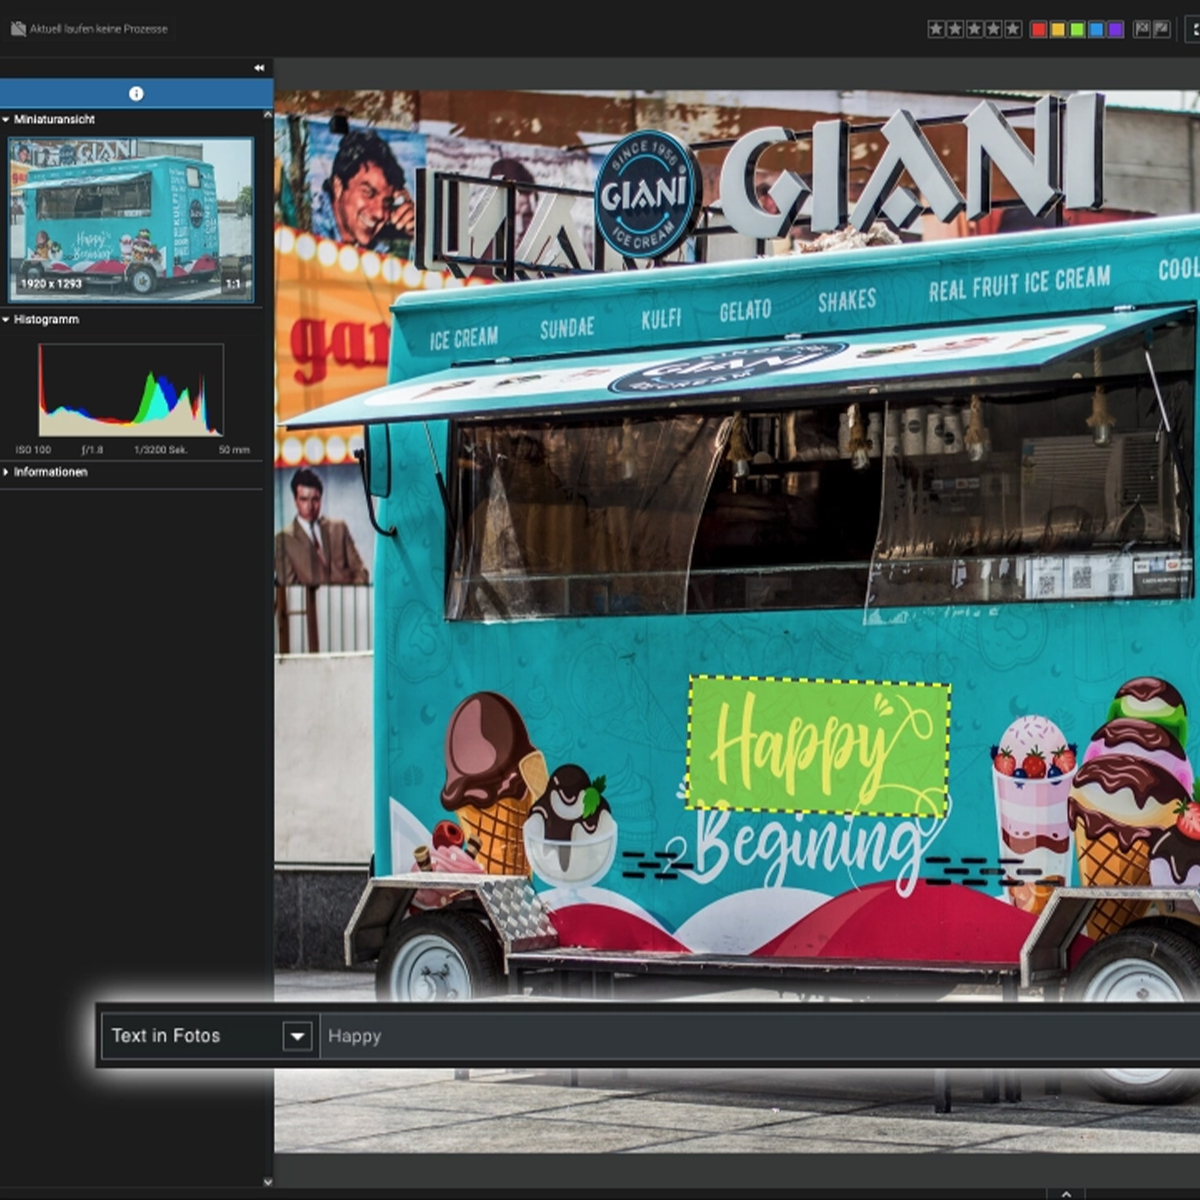Click 'Aktuell laufen keine Prozesse' status text
1200x1200 pixels.
(x=99, y=29)
